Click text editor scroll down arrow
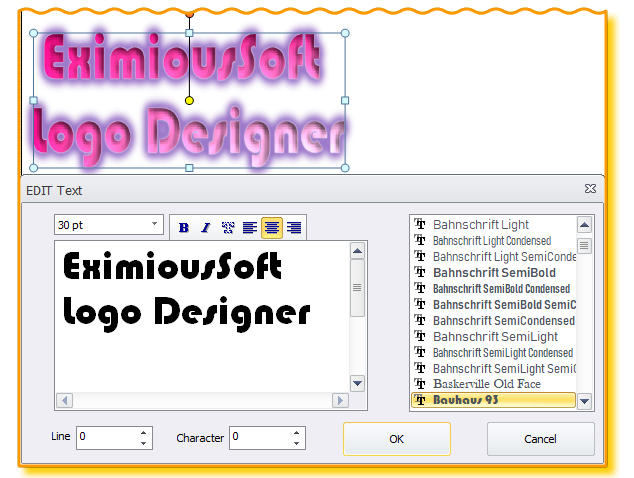 357,383
